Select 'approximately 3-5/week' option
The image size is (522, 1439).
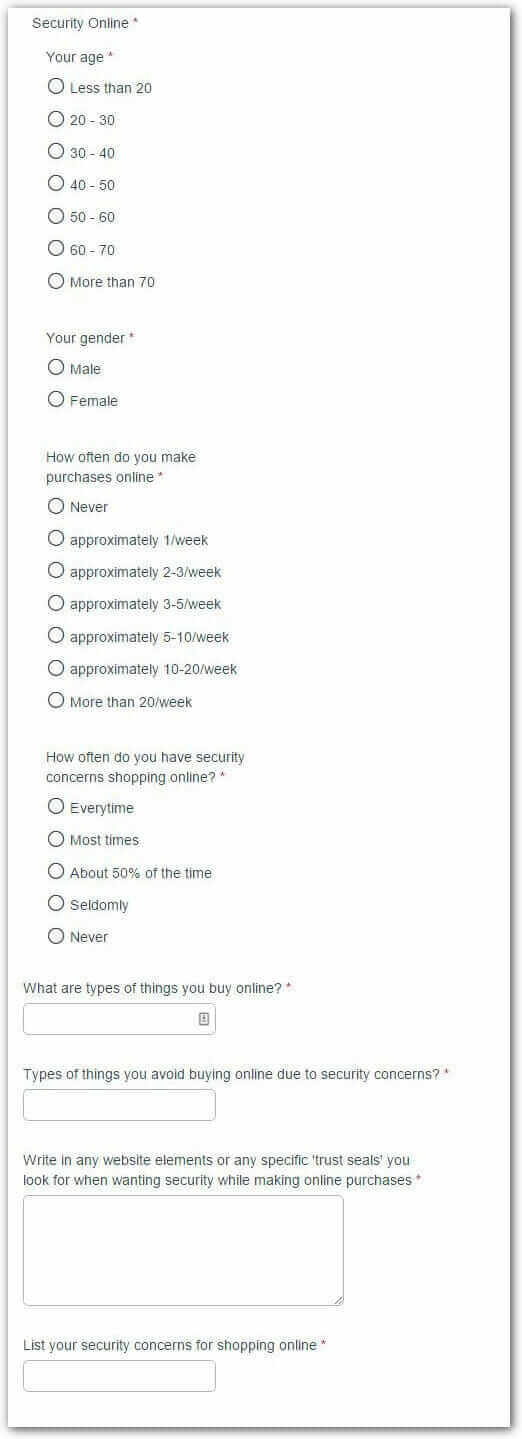click(x=56, y=603)
